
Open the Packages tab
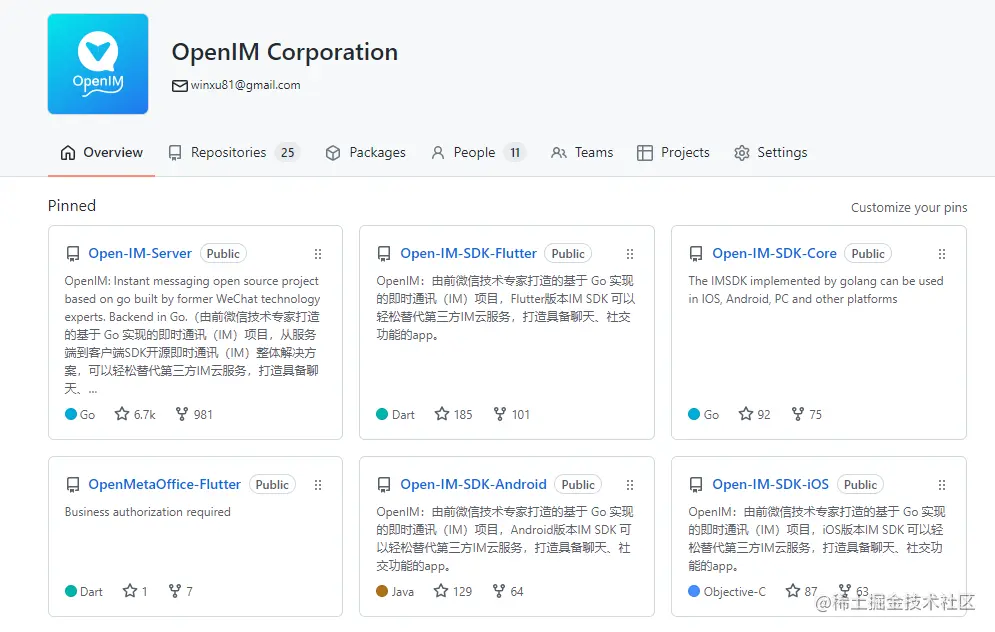pos(366,153)
